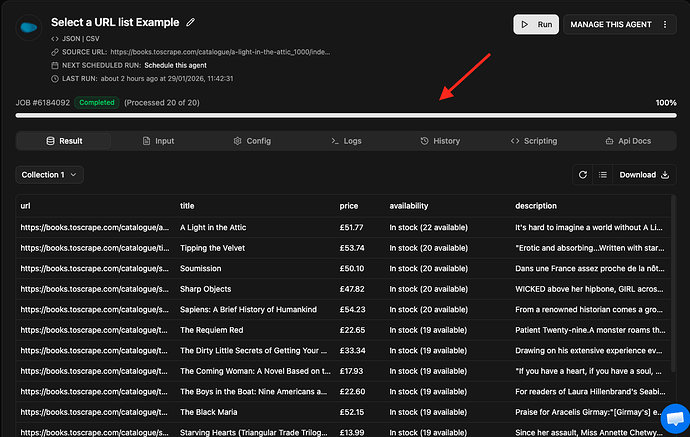Click price cell £33.34
This screenshot has width=690, height=437.
tap(352, 351)
